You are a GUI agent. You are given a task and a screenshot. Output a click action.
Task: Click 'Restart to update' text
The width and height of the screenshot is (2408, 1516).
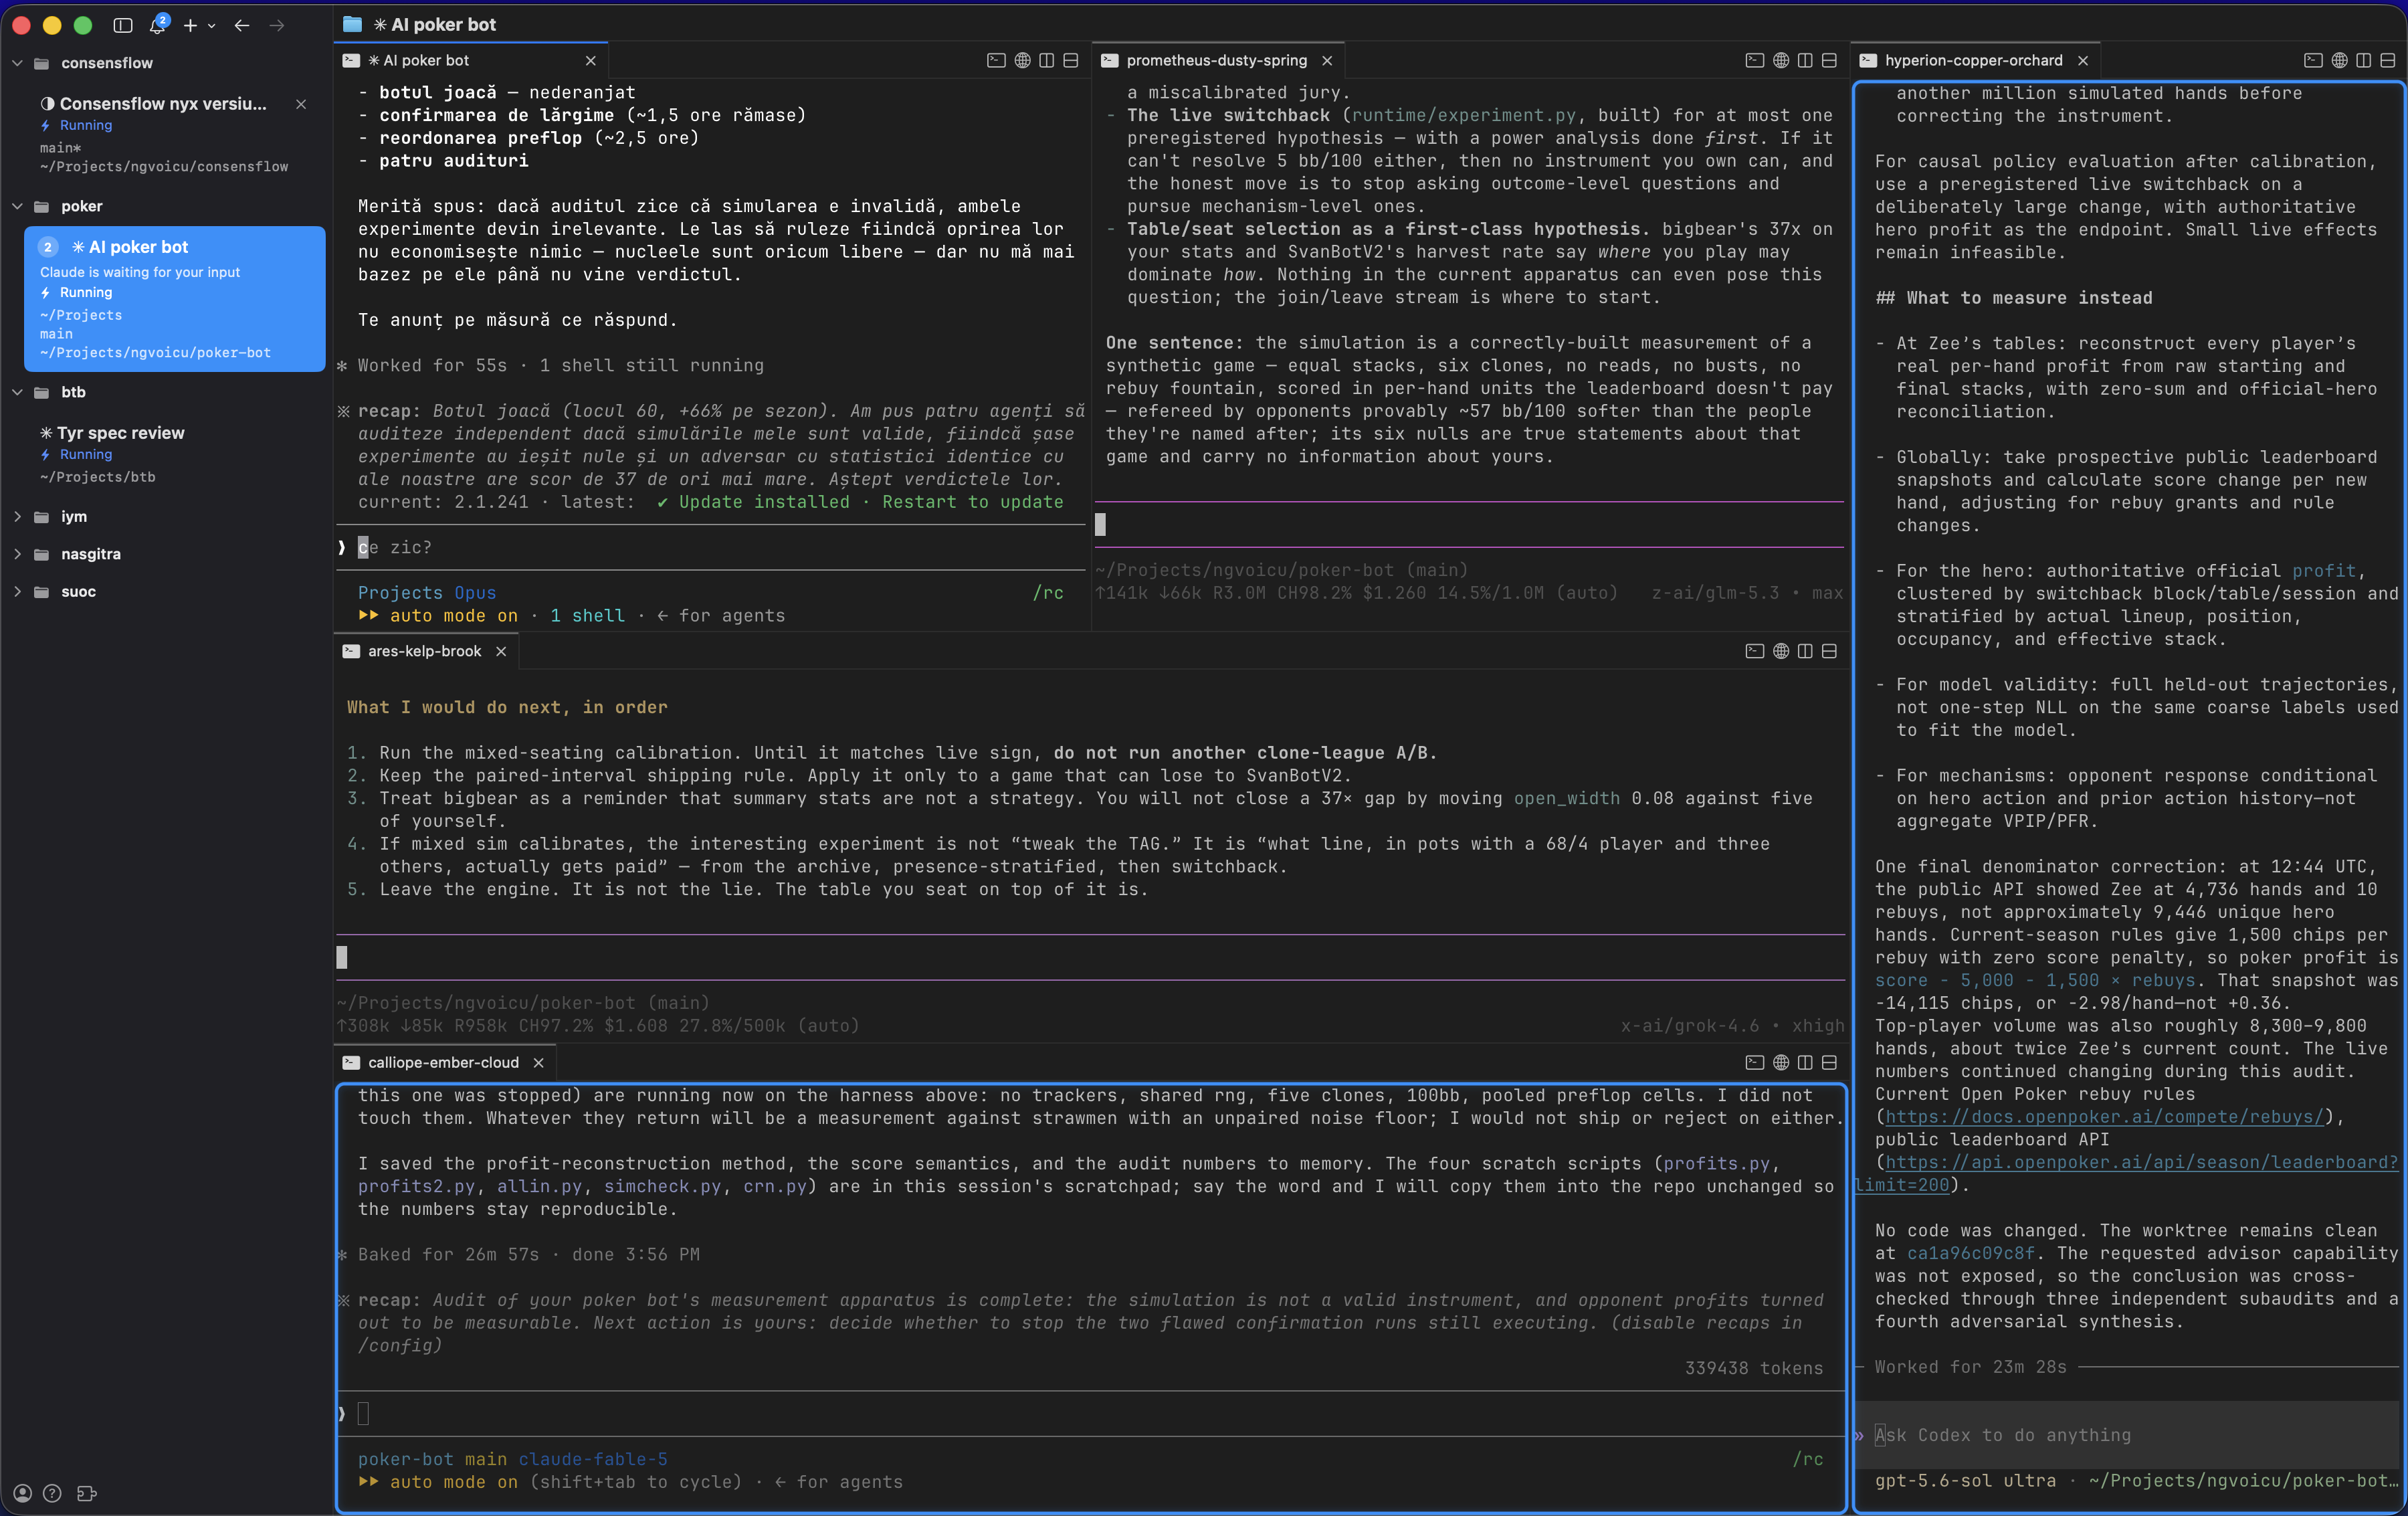[x=972, y=502]
